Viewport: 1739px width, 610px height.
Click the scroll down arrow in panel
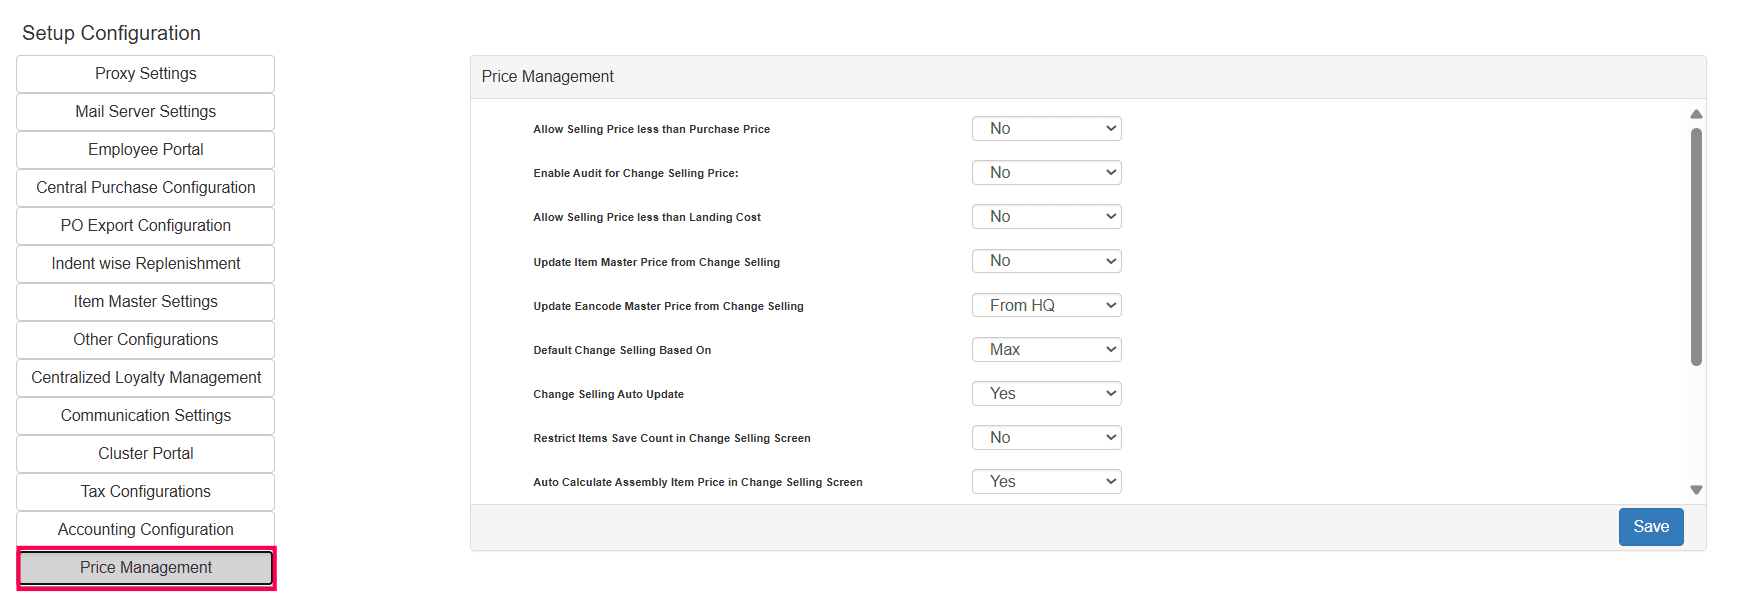coord(1696,490)
